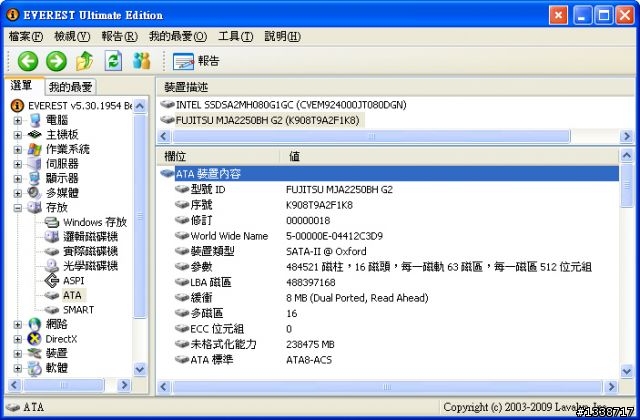Select ASPI in the tree
The width and height of the screenshot is (640, 420).
coord(73,281)
